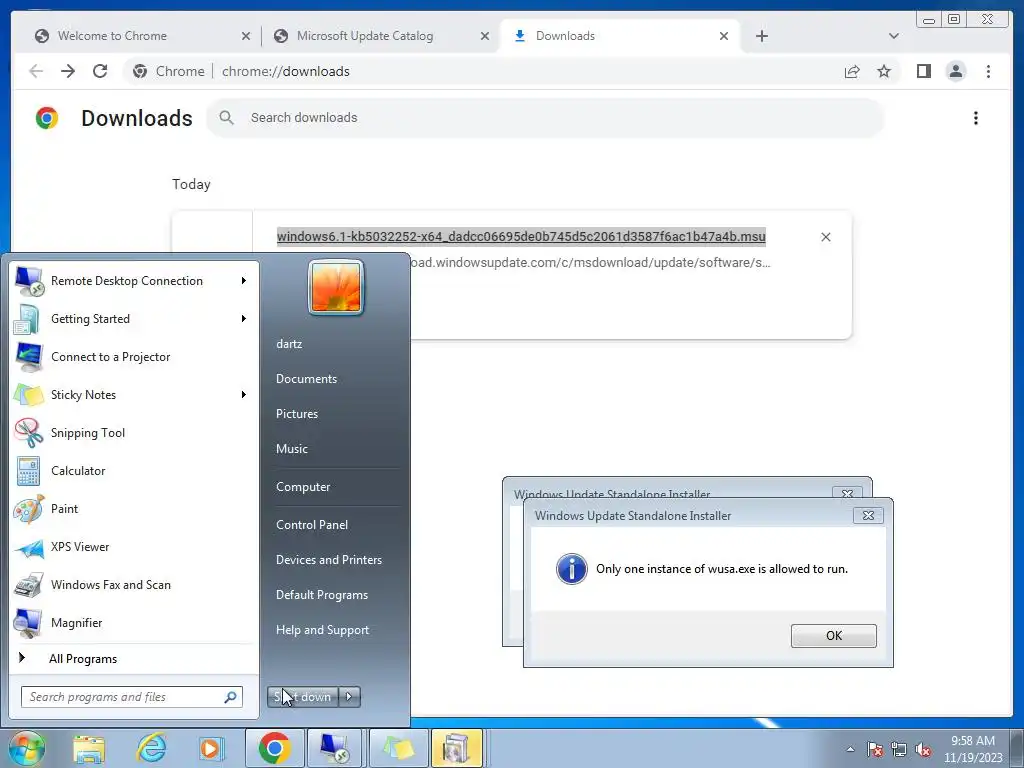Image resolution: width=1024 pixels, height=768 pixels.
Task: Click the Search downloads field
Action: [x=545, y=118]
